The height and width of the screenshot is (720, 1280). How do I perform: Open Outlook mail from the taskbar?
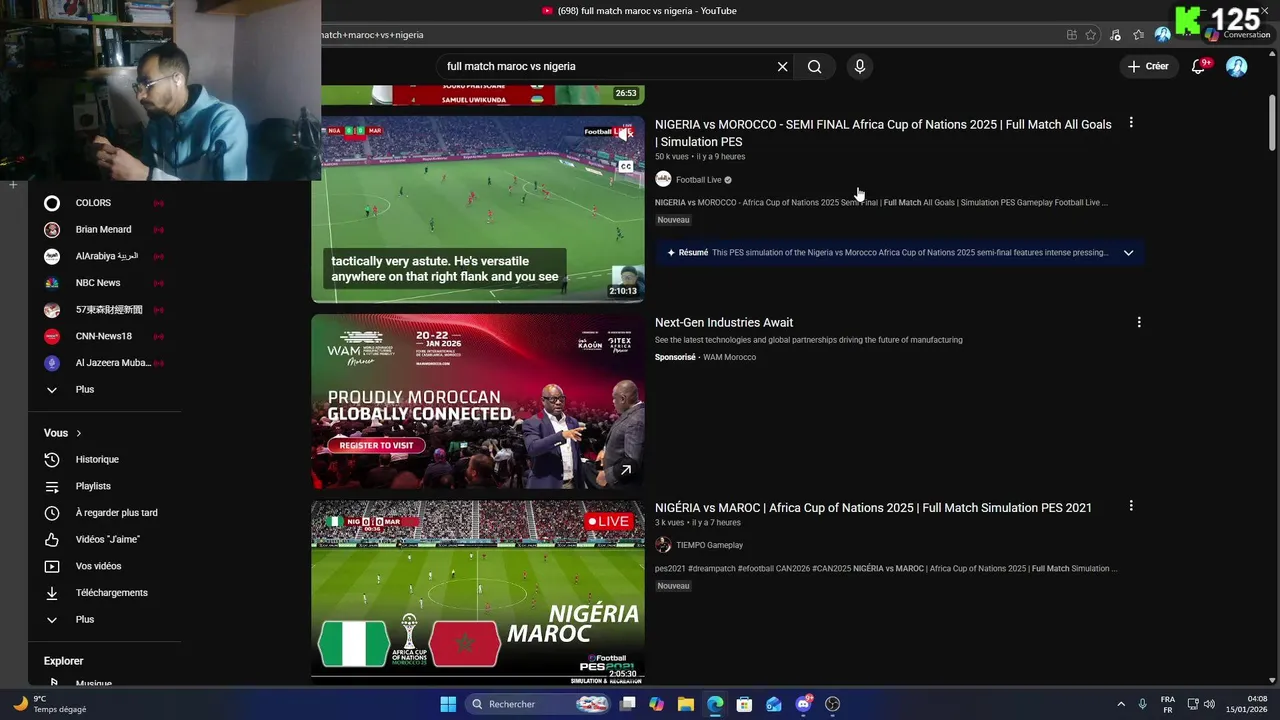pos(774,704)
